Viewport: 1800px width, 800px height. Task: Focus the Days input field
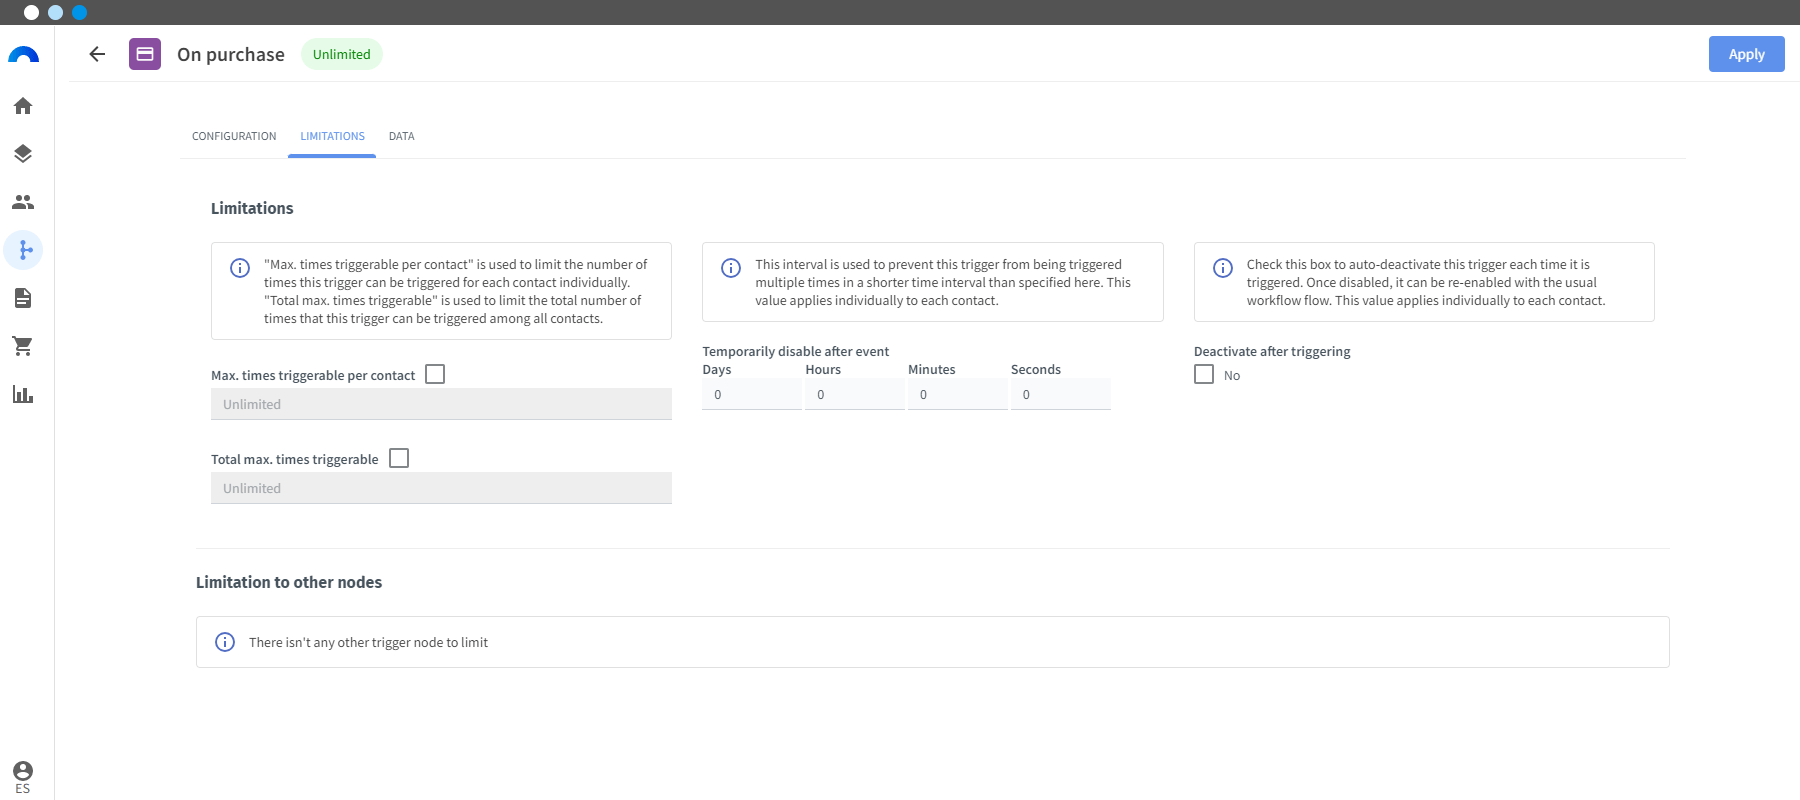752,394
